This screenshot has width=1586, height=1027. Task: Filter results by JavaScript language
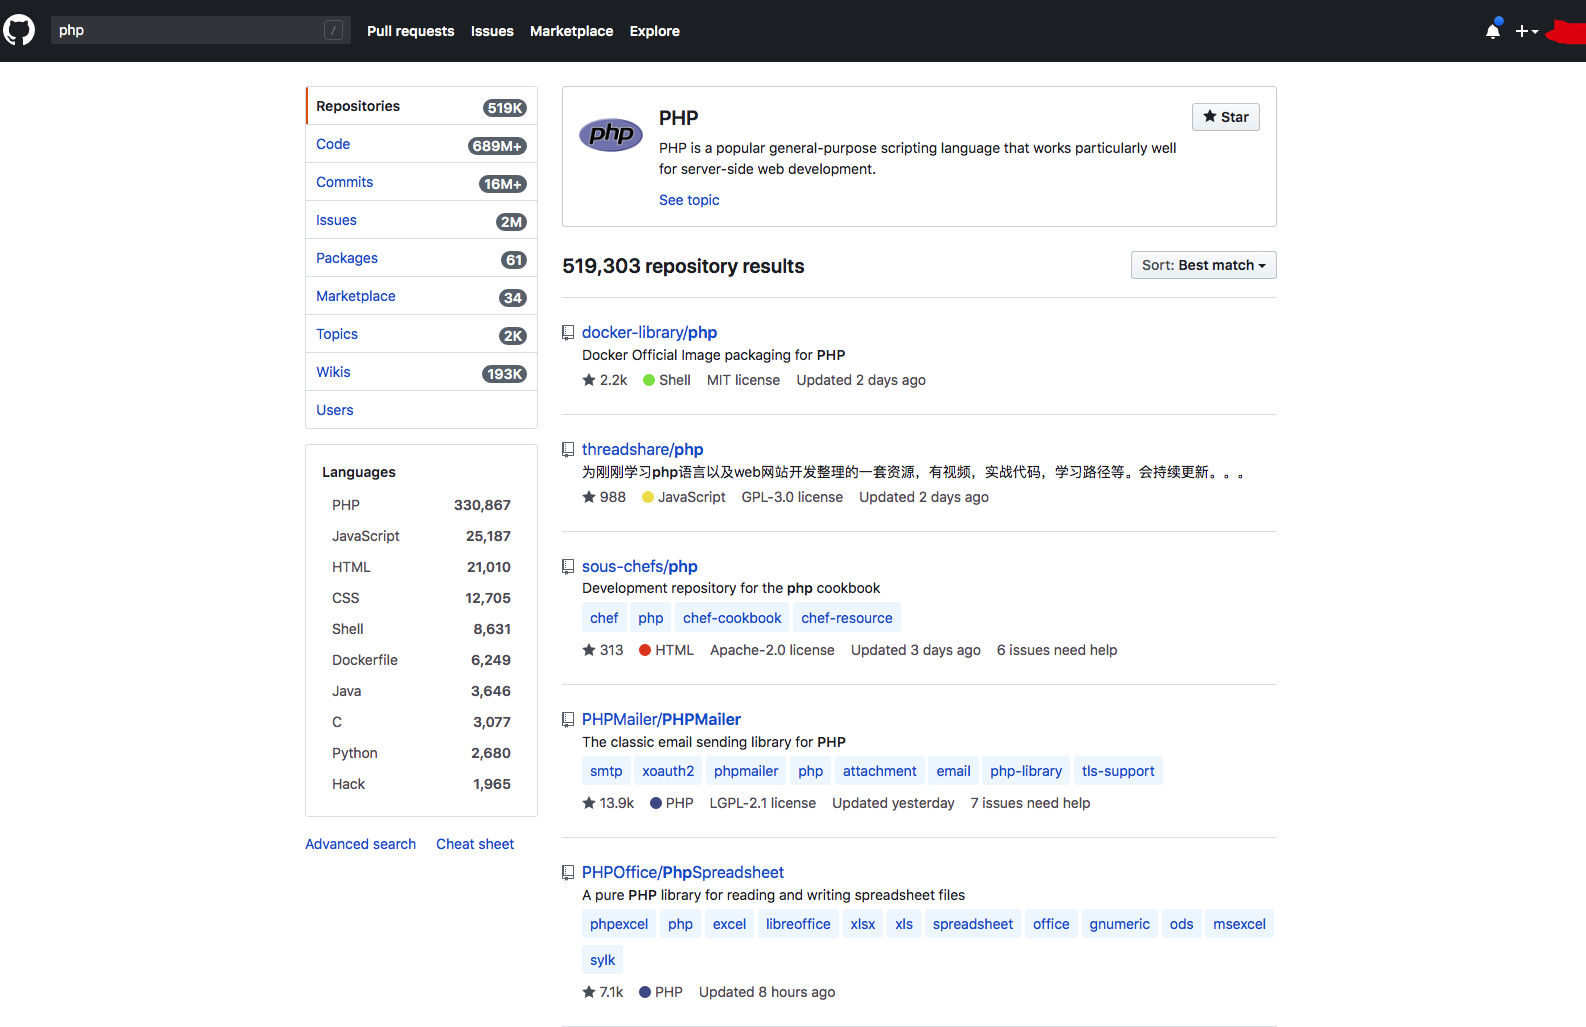[x=421, y=536]
